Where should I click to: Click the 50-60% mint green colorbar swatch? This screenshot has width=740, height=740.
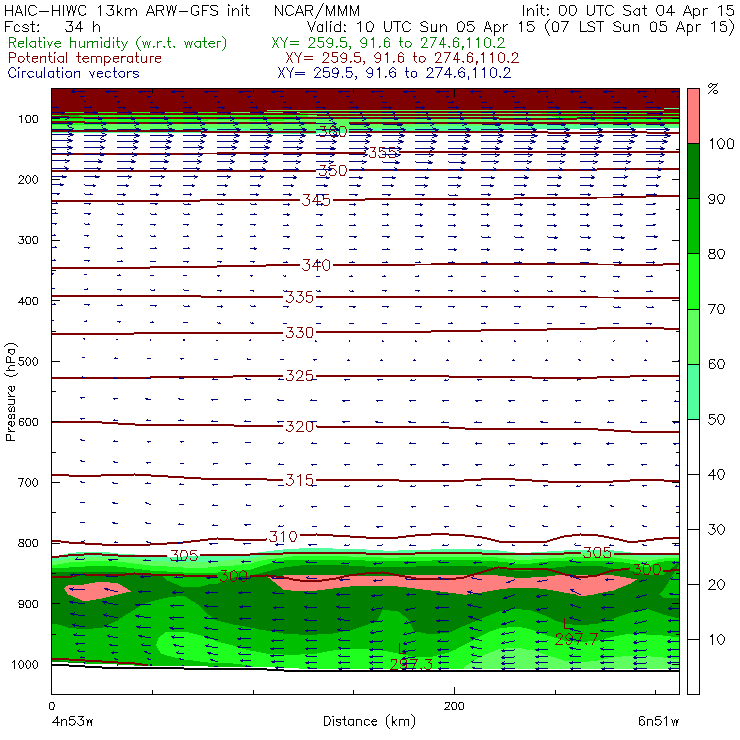[x=693, y=392]
